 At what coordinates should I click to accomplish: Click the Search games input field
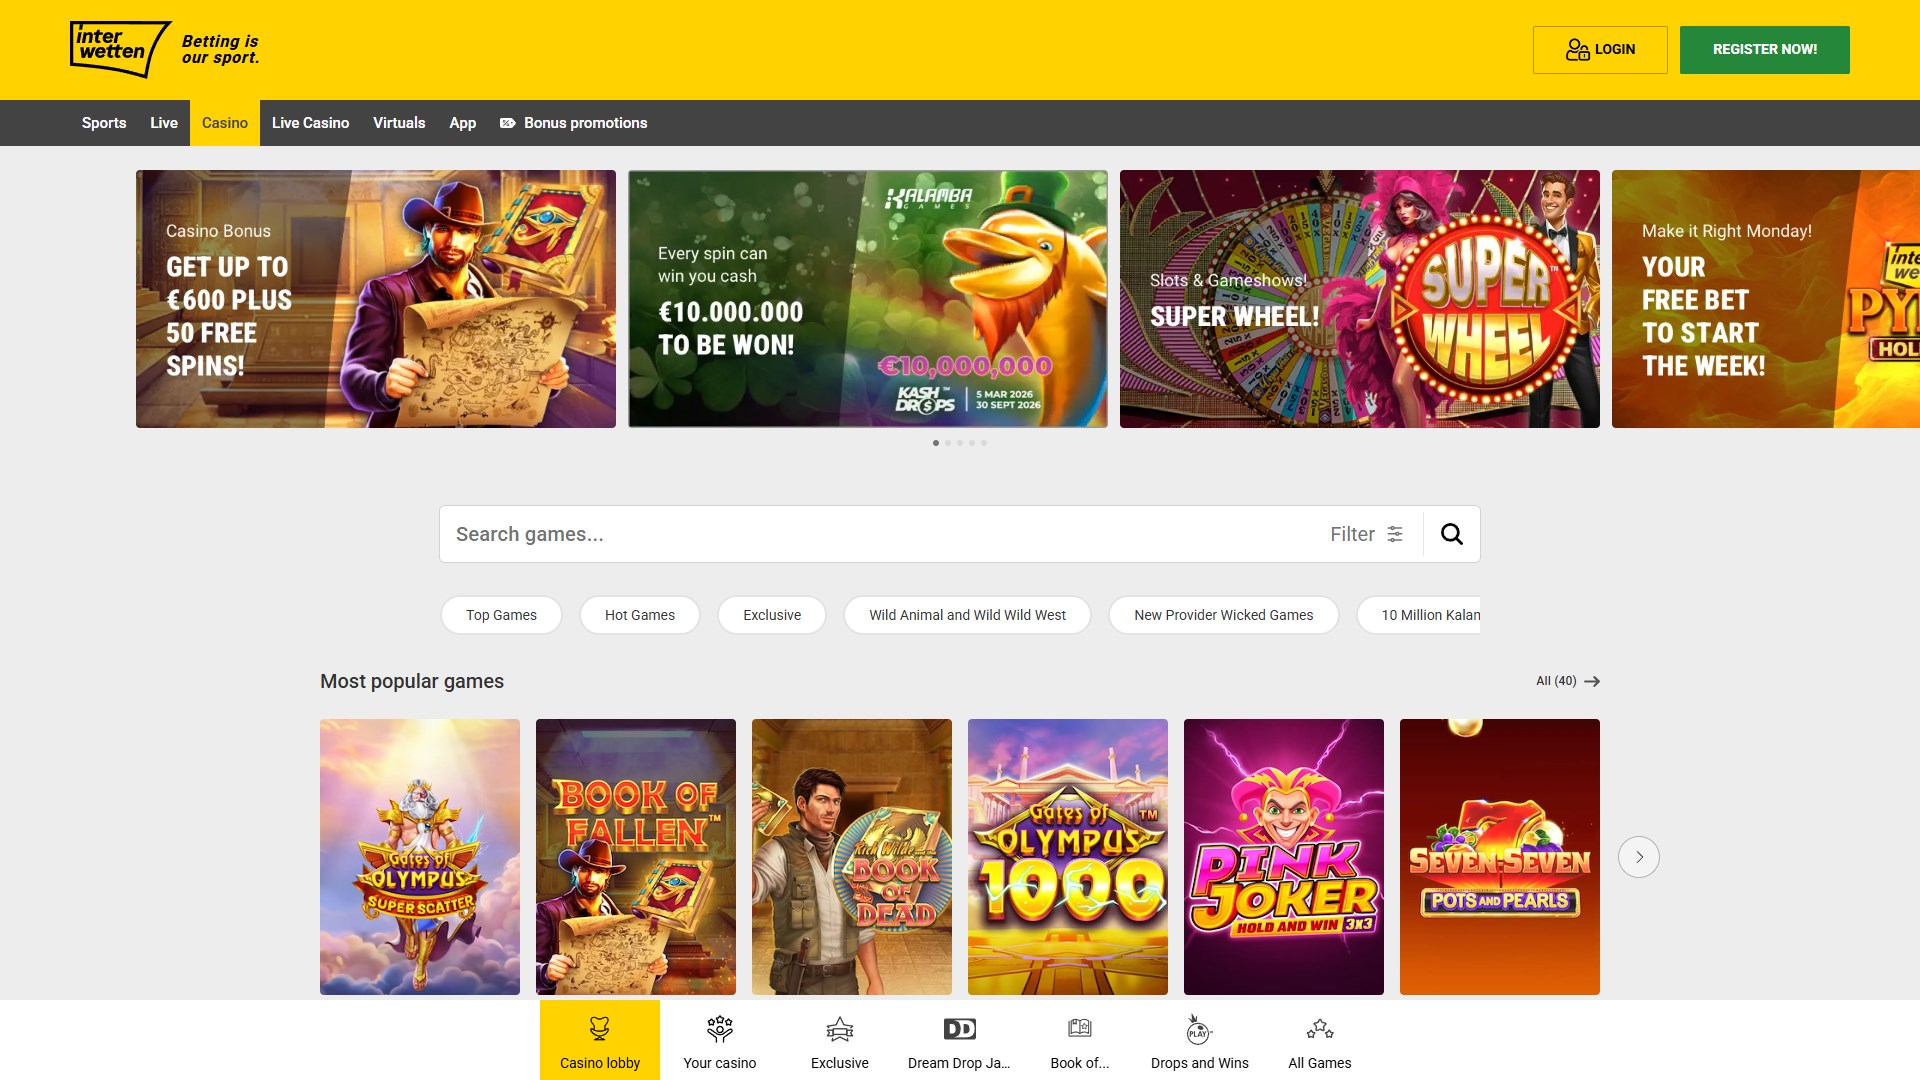880,534
